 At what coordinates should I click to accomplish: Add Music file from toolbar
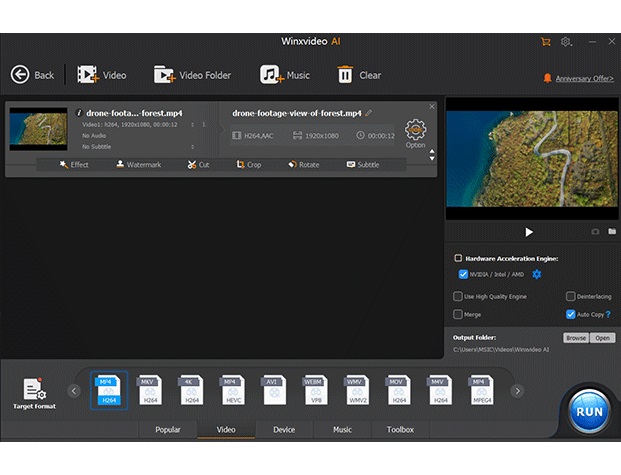(270, 75)
